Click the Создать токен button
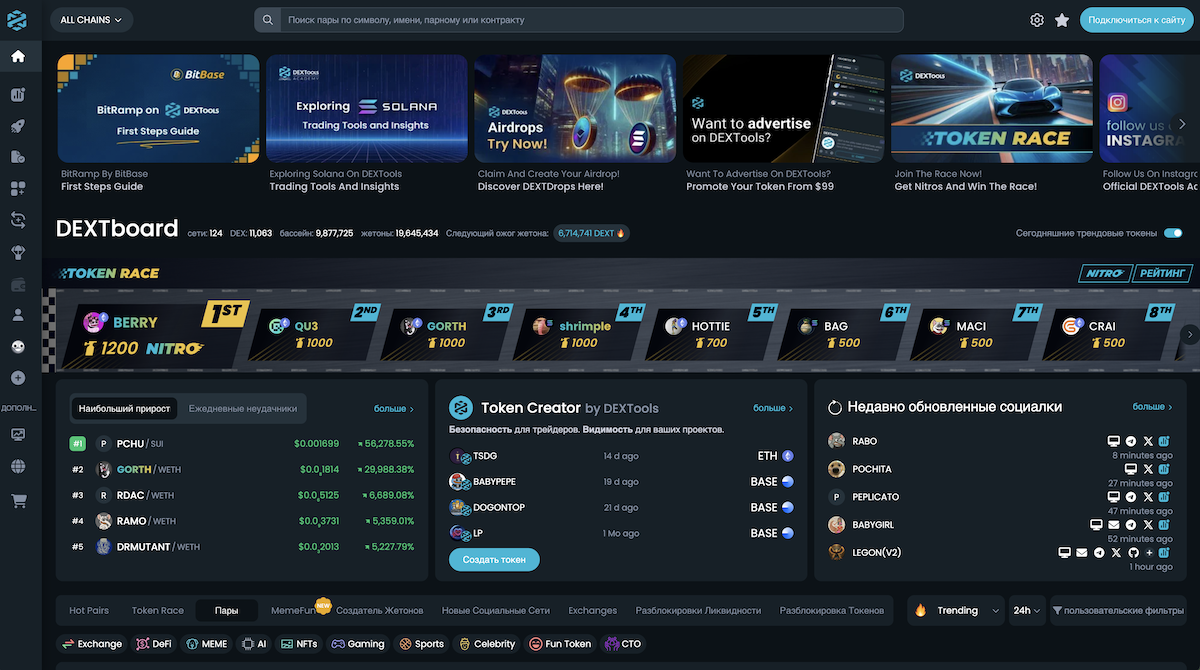Image resolution: width=1200 pixels, height=670 pixels. [x=494, y=560]
